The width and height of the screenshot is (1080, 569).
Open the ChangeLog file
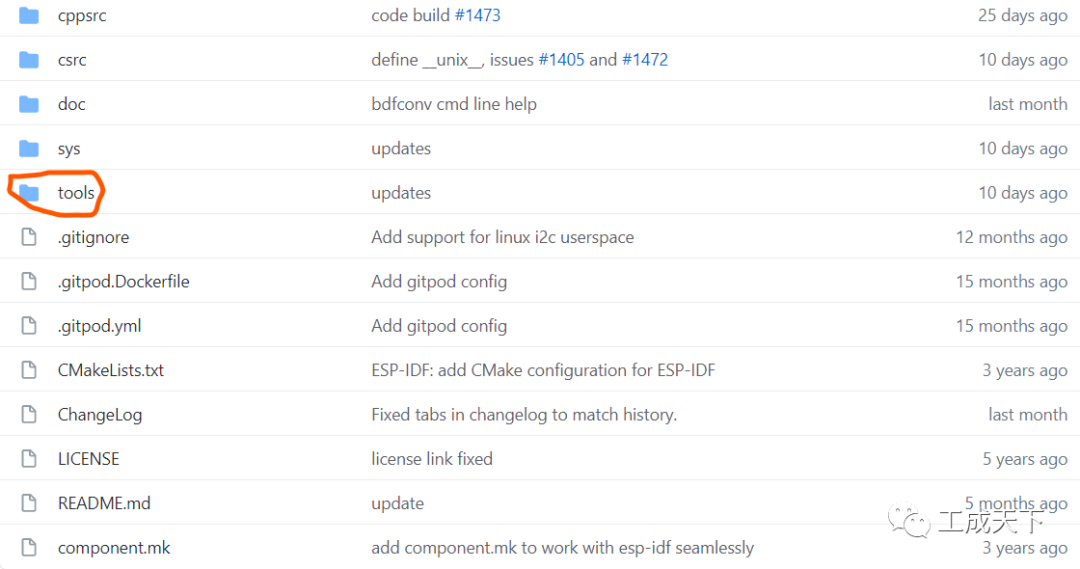(100, 415)
